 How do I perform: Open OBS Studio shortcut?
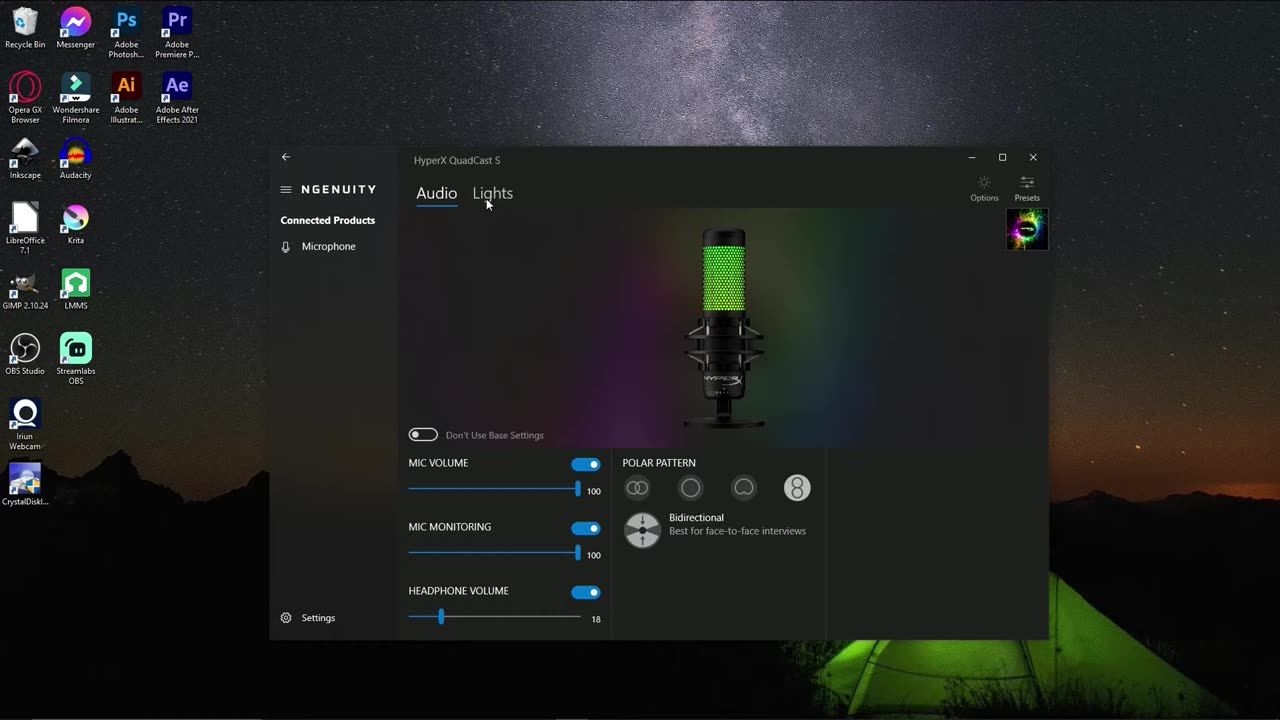[25, 355]
